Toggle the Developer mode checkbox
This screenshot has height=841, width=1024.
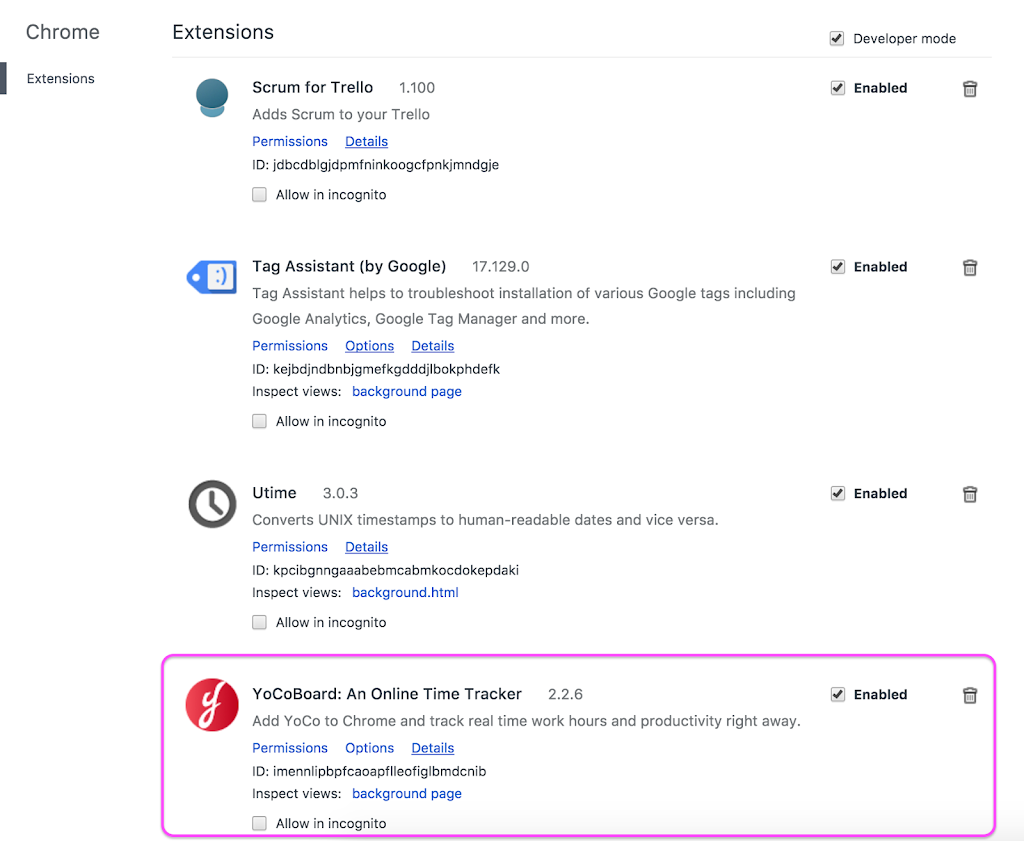click(837, 39)
